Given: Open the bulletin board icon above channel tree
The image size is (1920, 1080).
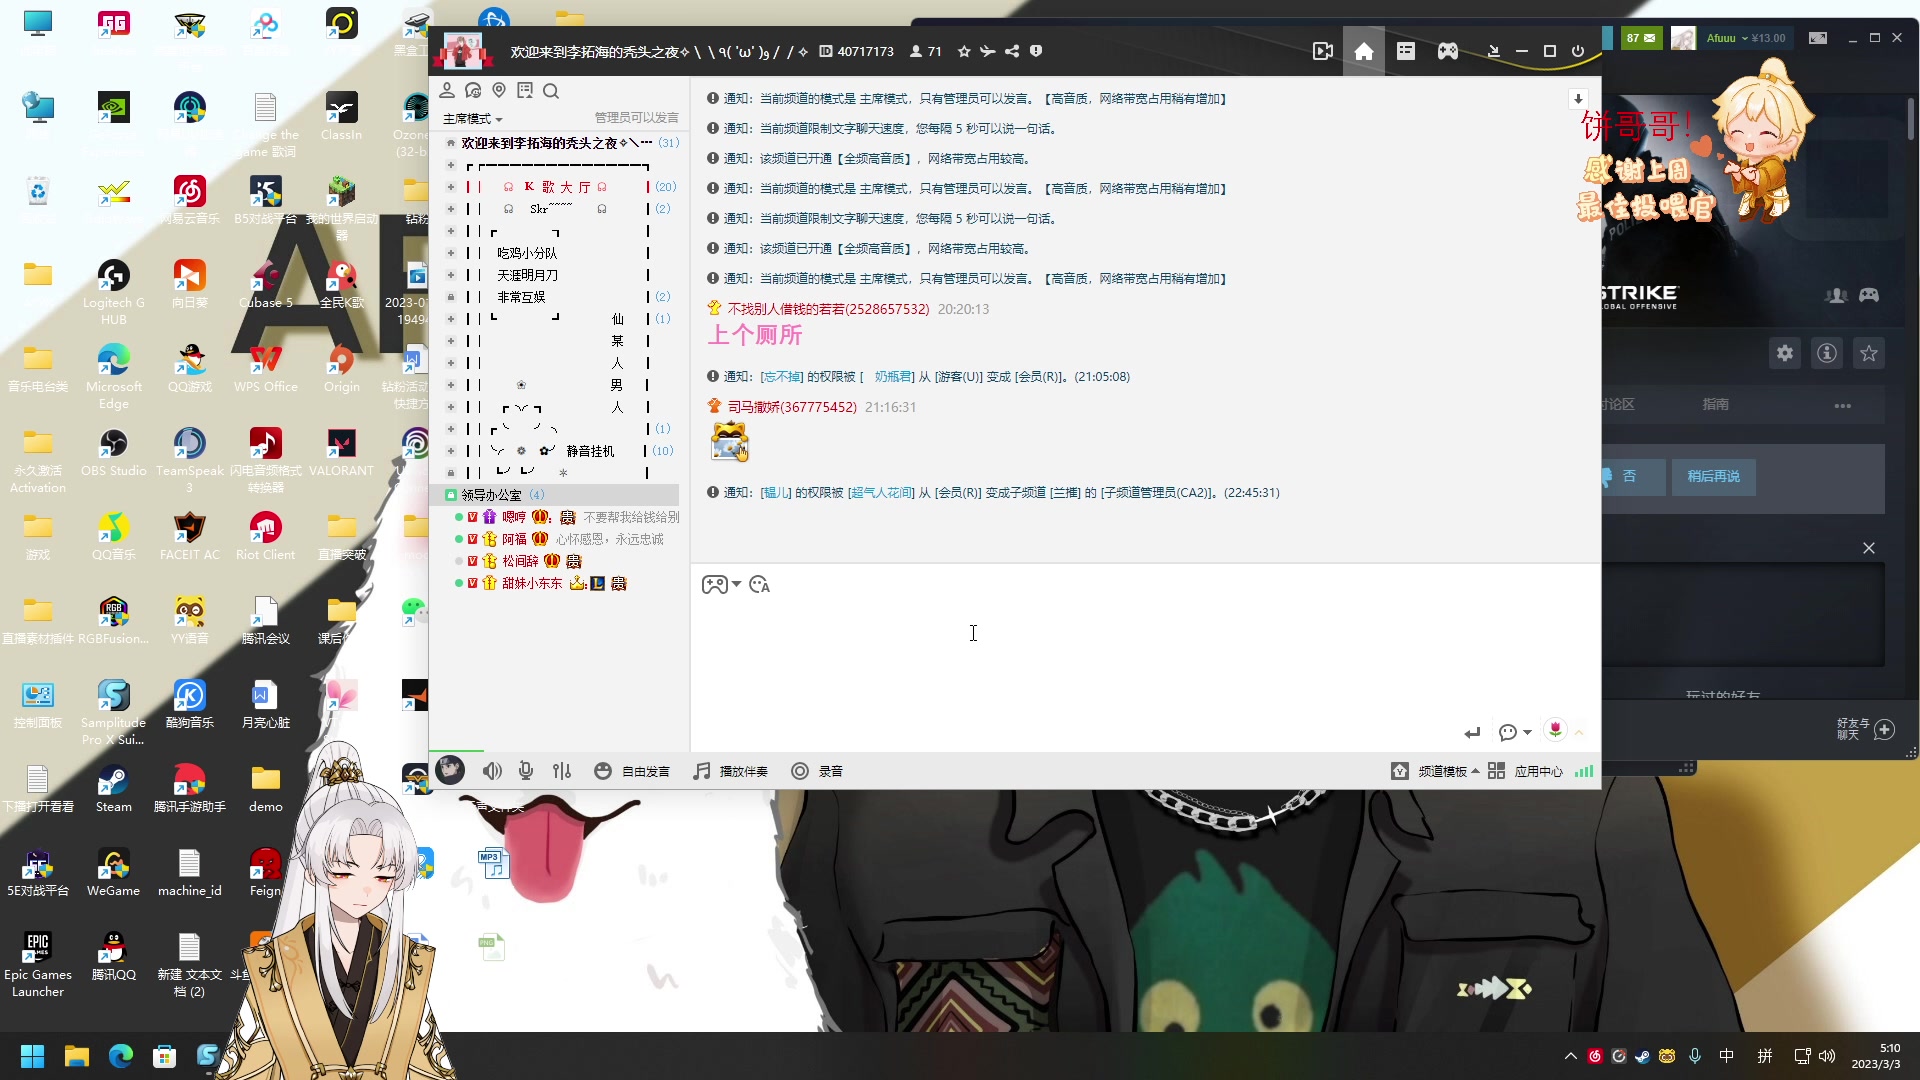Looking at the screenshot, I should click(x=525, y=91).
